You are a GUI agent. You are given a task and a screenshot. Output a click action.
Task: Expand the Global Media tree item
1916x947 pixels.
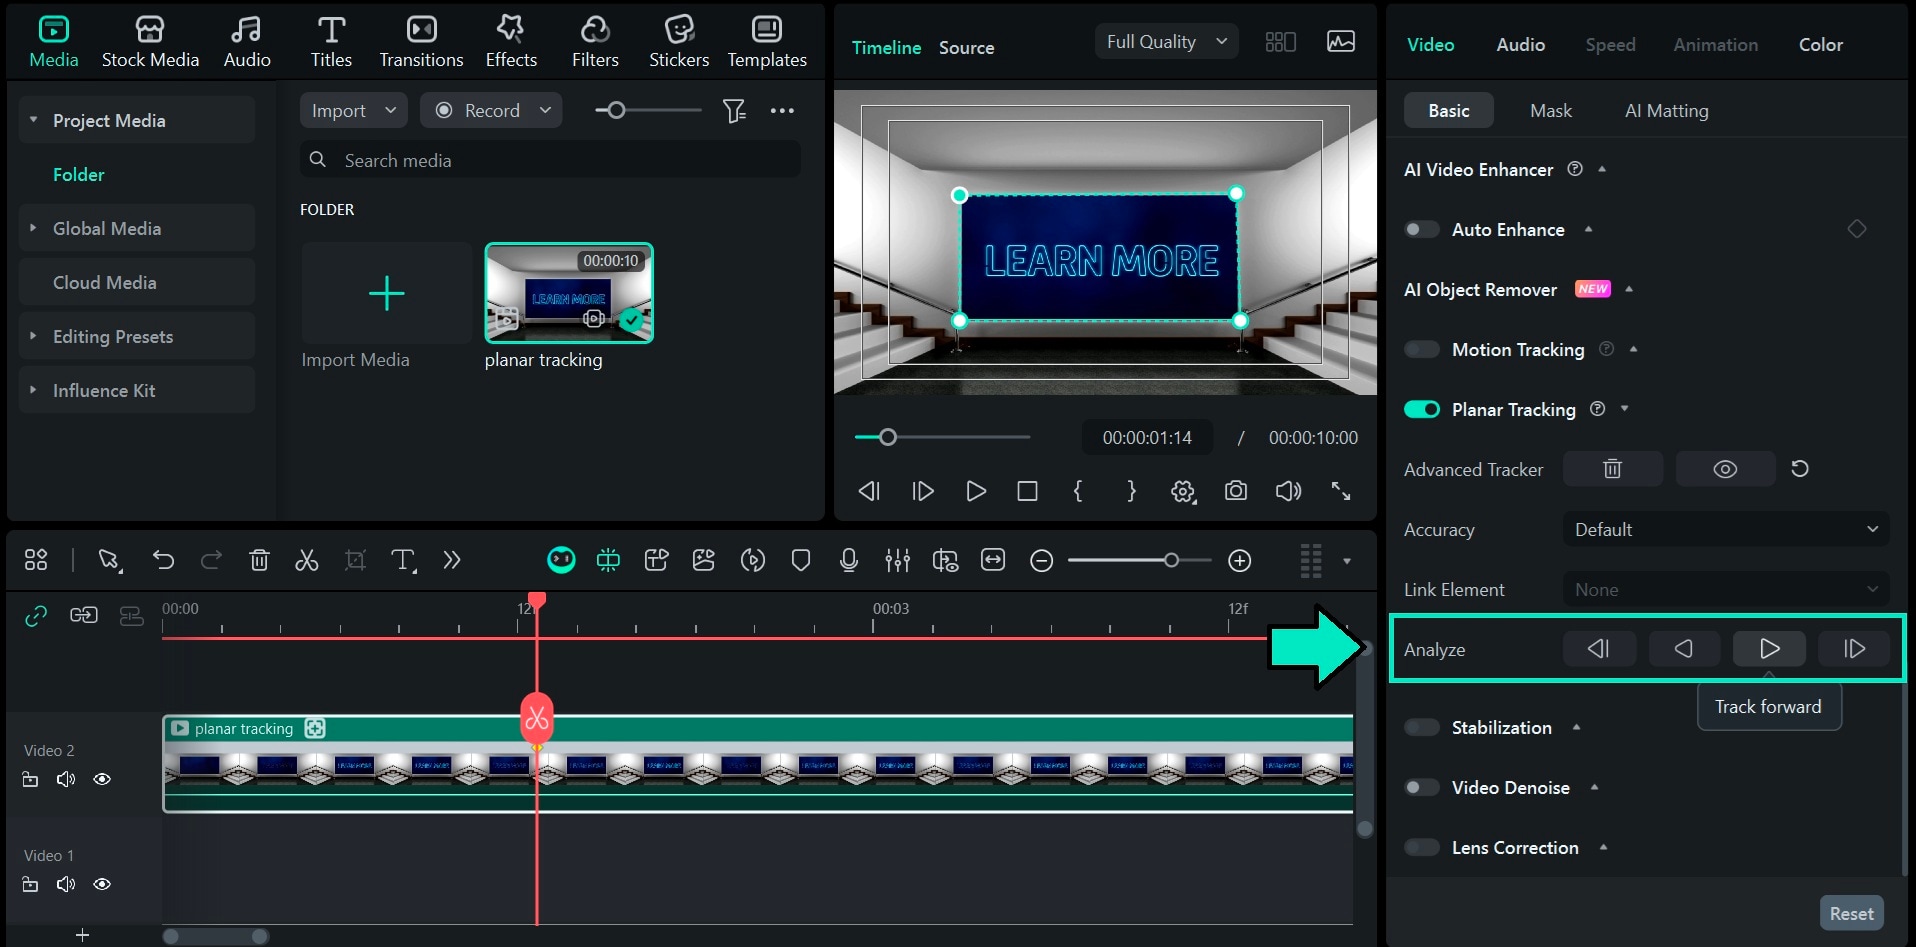click(x=33, y=228)
